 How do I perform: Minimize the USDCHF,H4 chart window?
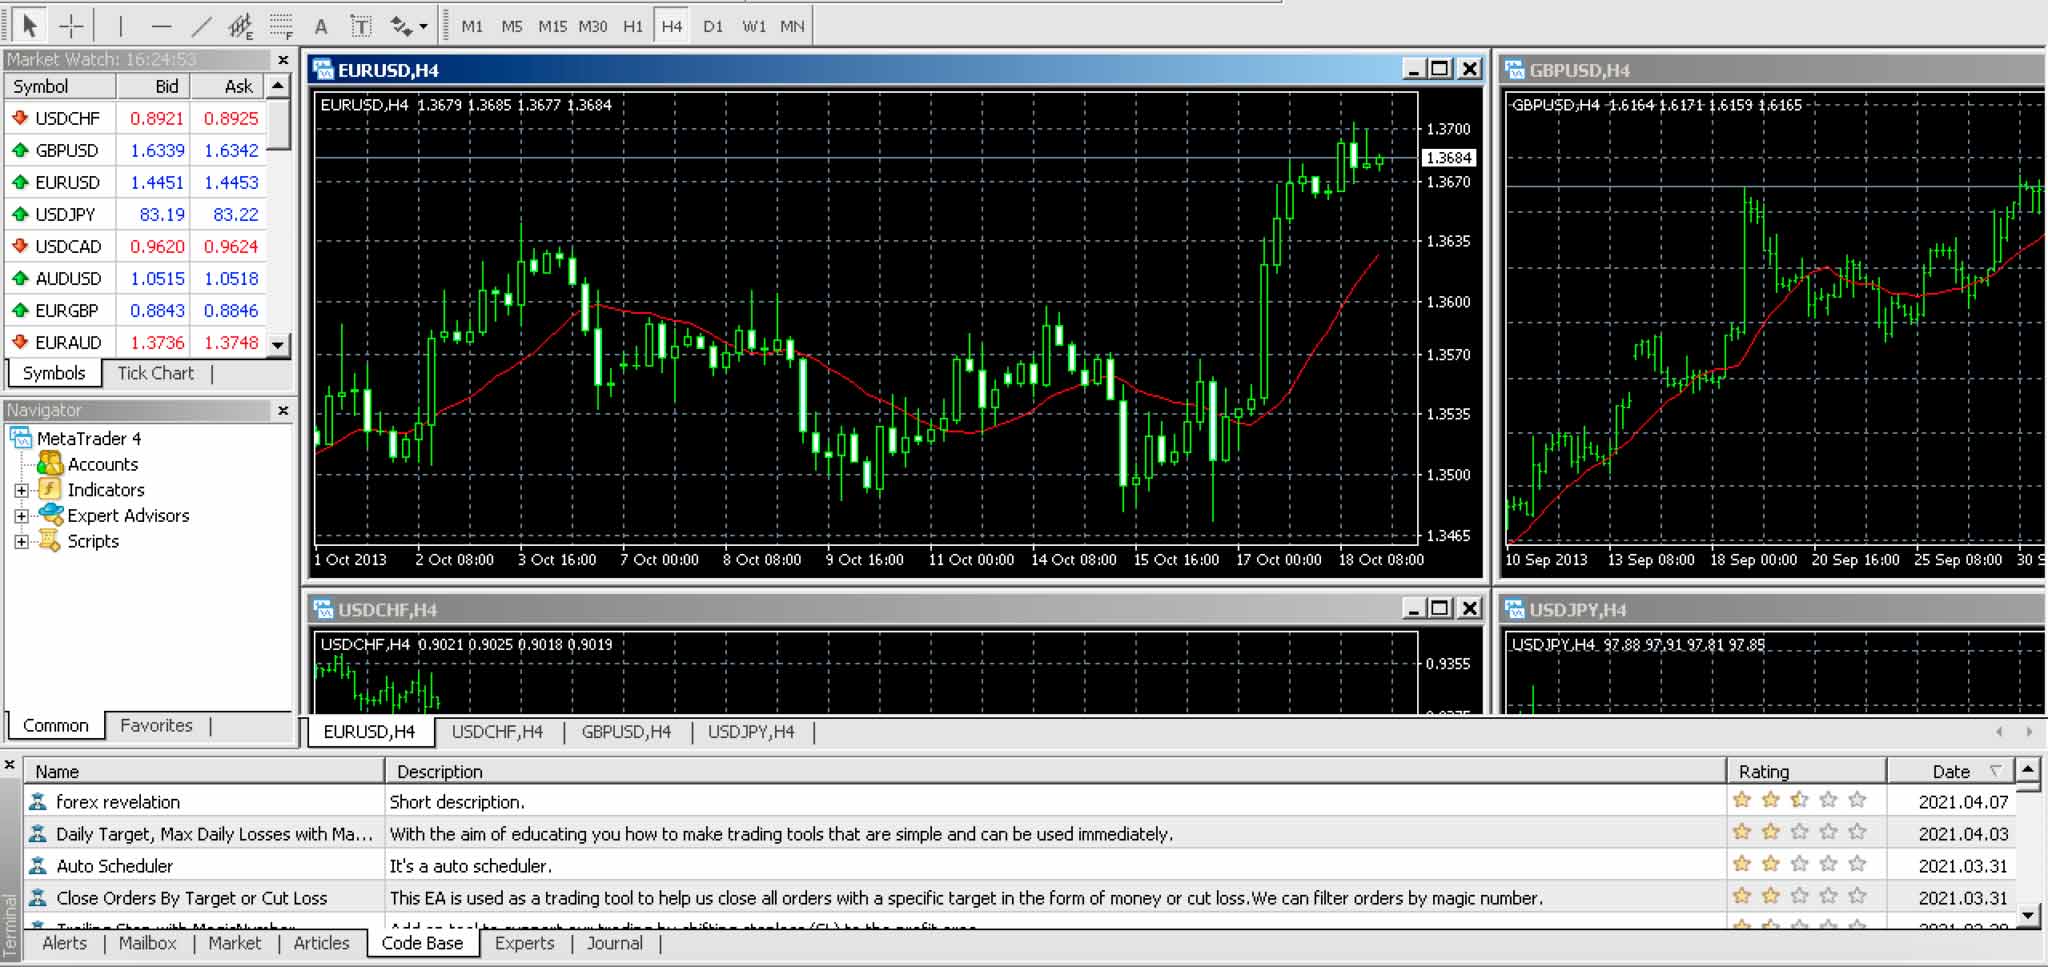click(1413, 608)
